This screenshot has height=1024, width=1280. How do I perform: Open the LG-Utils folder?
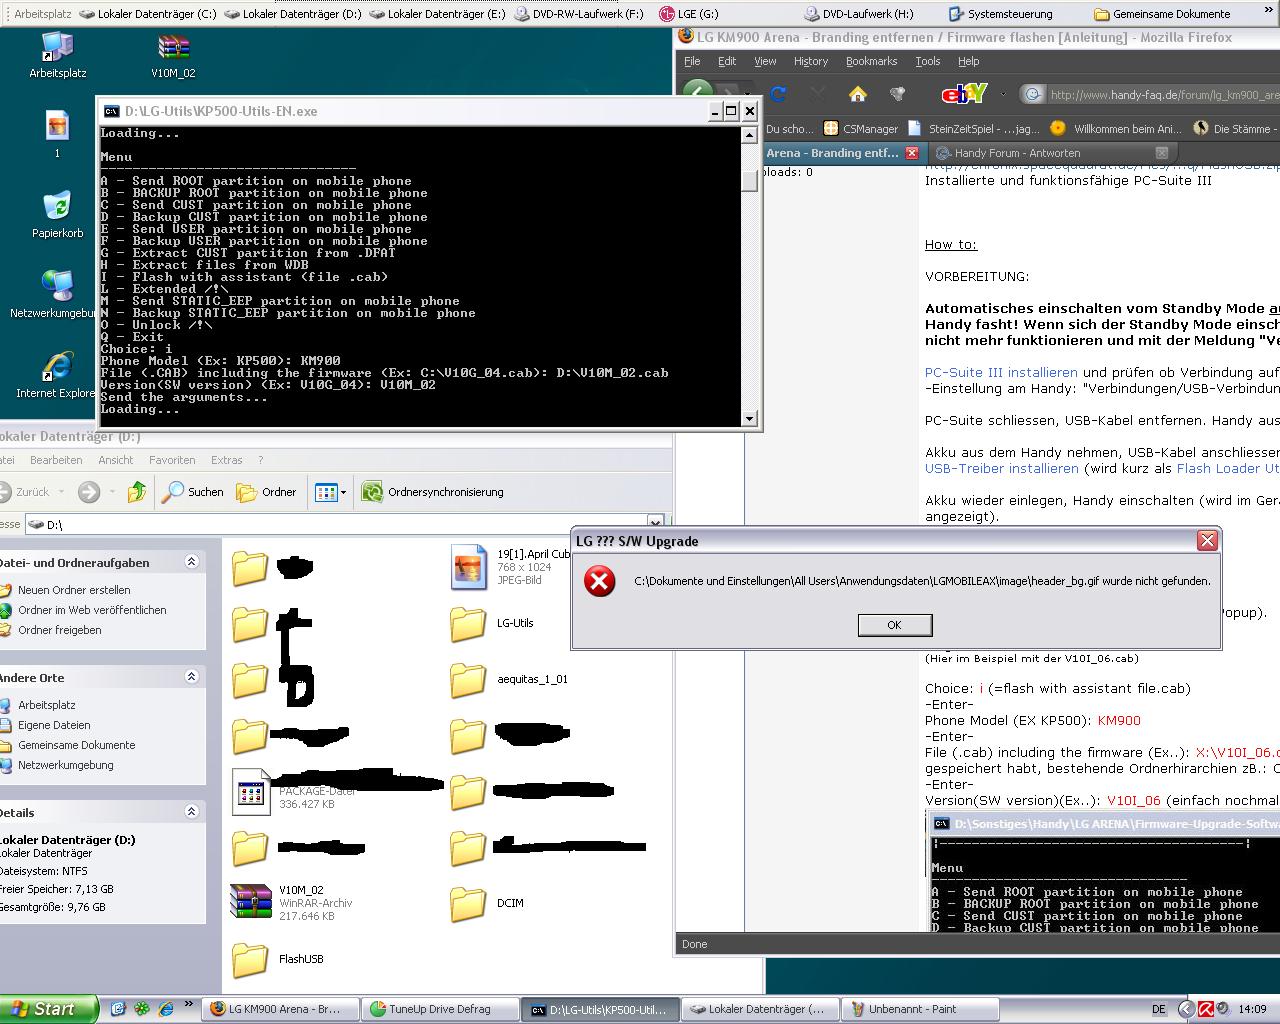493,623
